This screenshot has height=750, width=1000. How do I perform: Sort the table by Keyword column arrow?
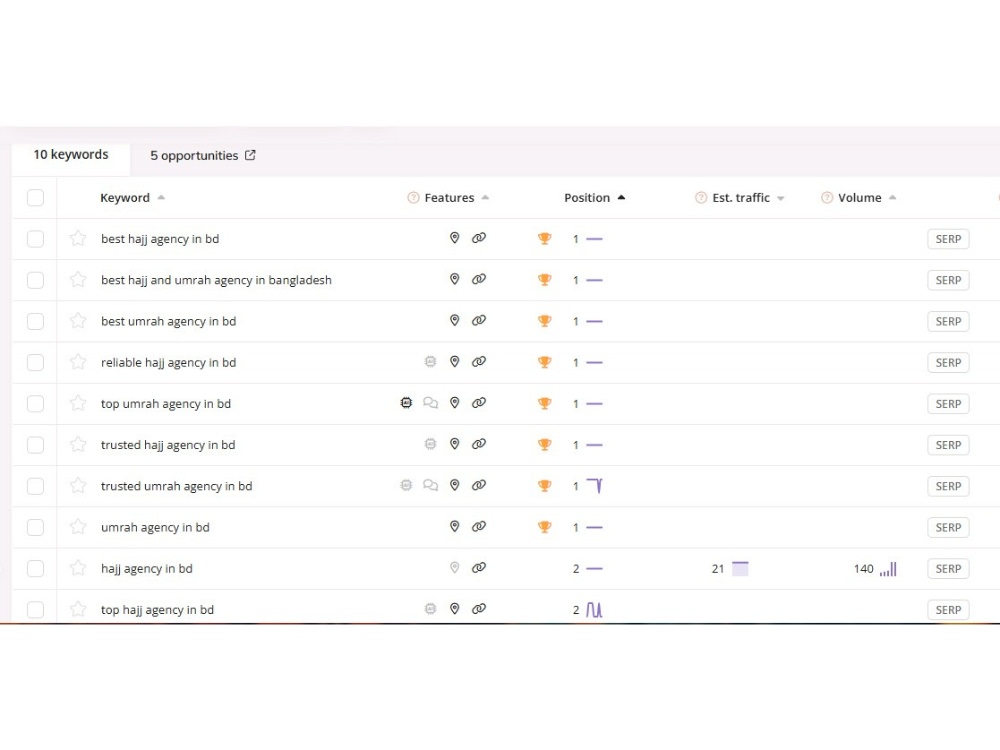161,198
